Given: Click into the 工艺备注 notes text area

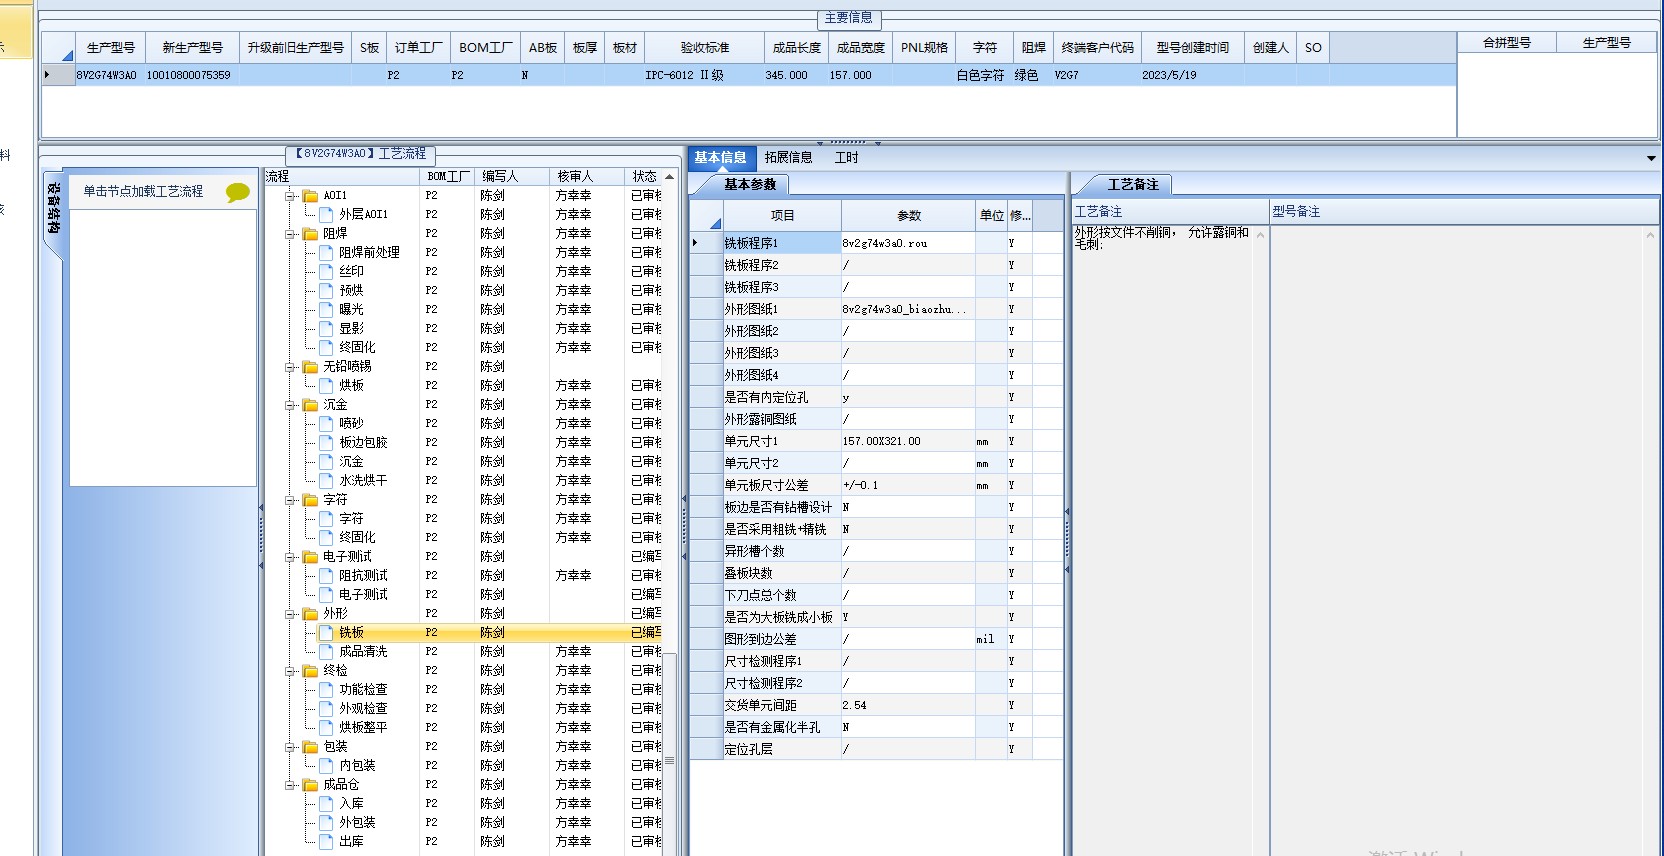Looking at the screenshot, I should pyautogui.click(x=1162, y=540).
